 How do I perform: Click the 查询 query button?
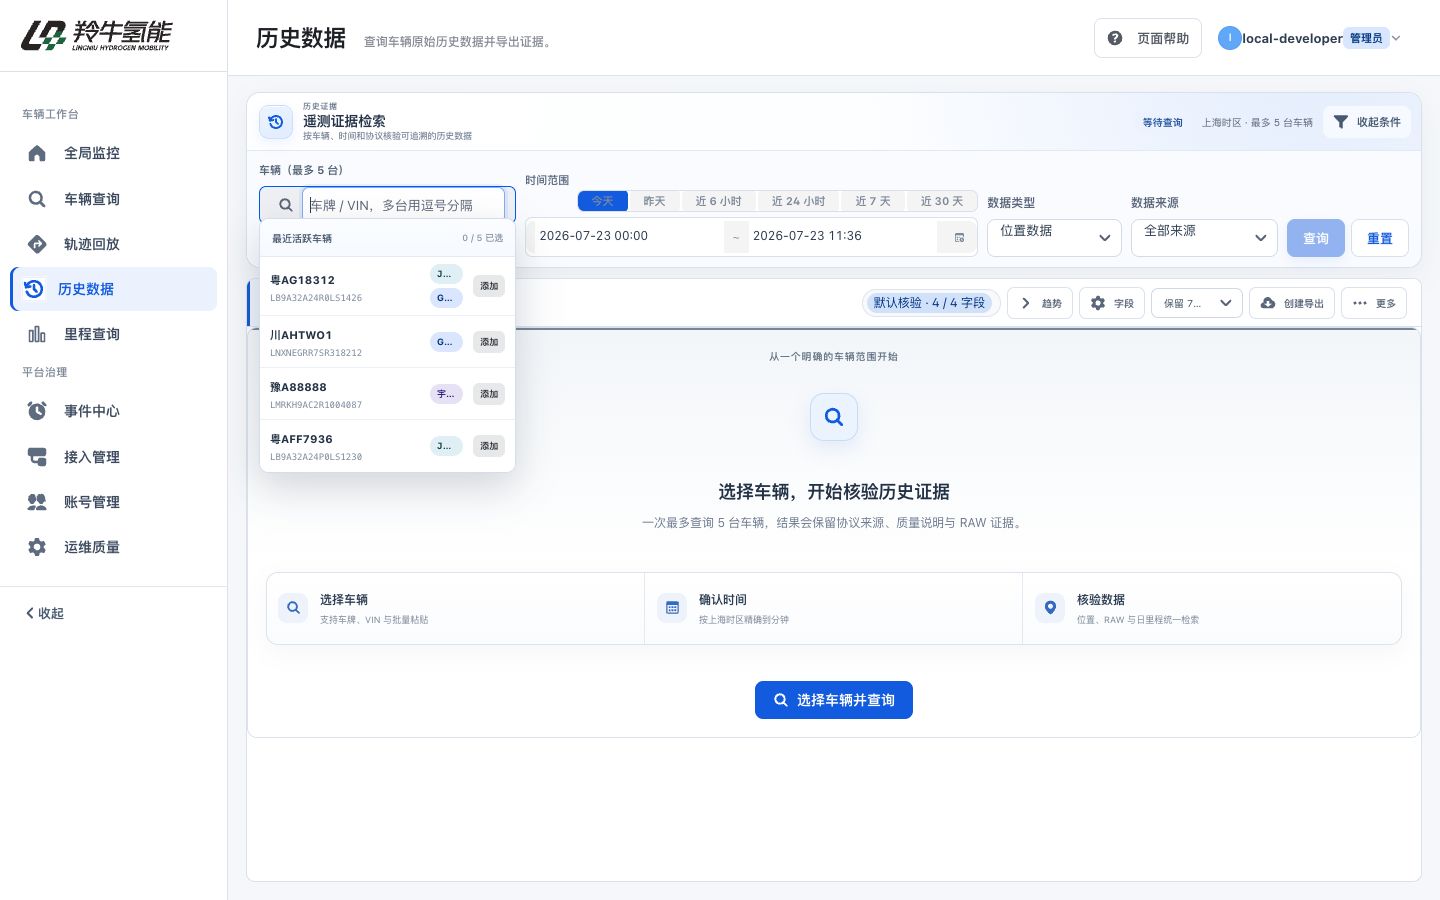tap(1316, 238)
